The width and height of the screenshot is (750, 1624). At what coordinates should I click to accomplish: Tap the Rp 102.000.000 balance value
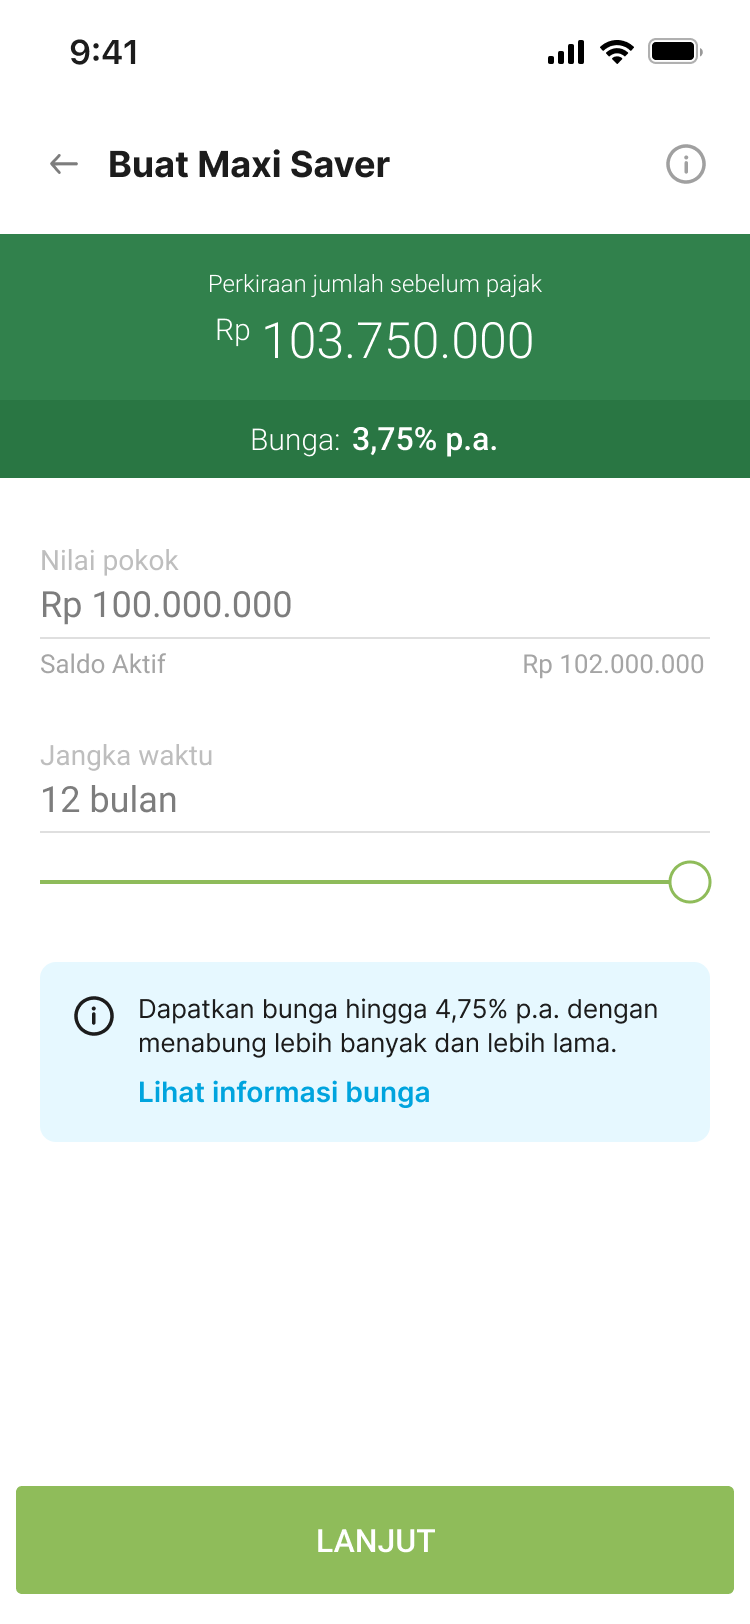[x=613, y=664]
